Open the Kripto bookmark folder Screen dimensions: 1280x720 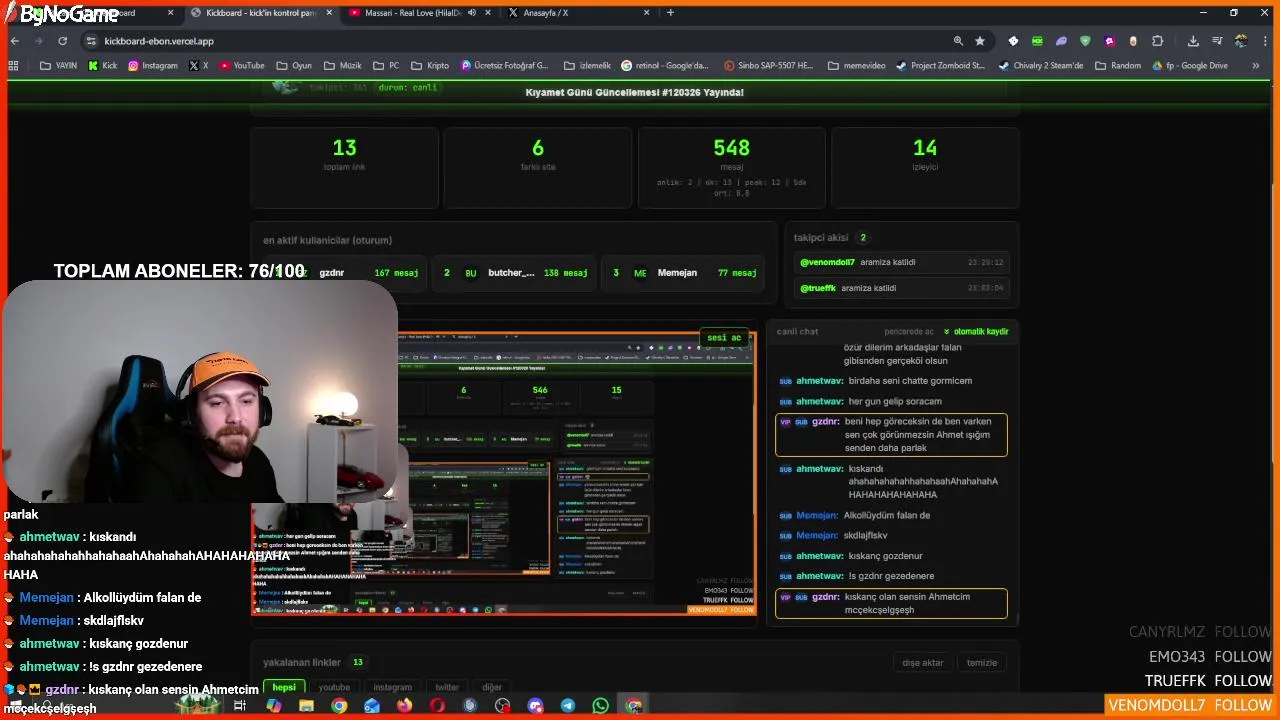point(430,65)
